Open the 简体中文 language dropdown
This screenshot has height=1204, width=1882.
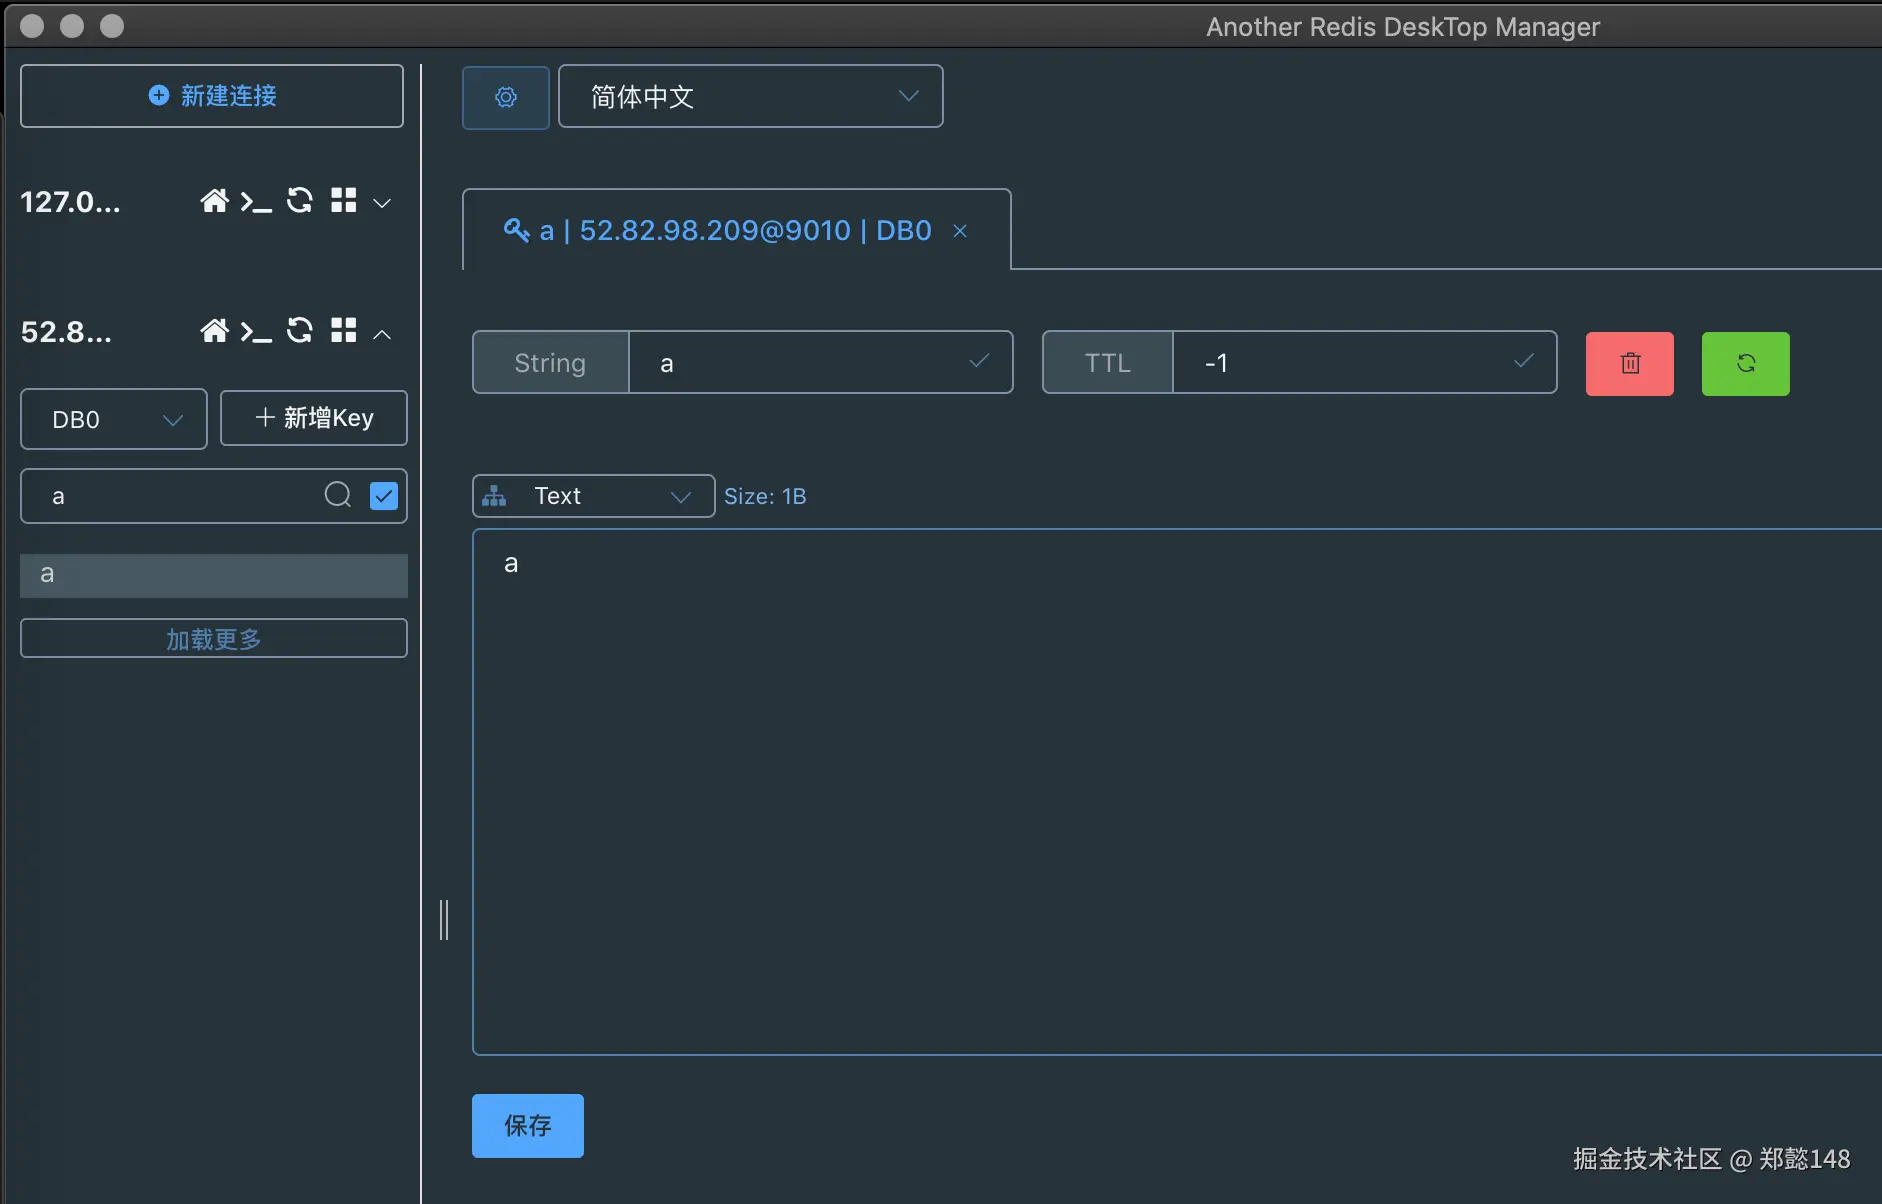click(750, 97)
